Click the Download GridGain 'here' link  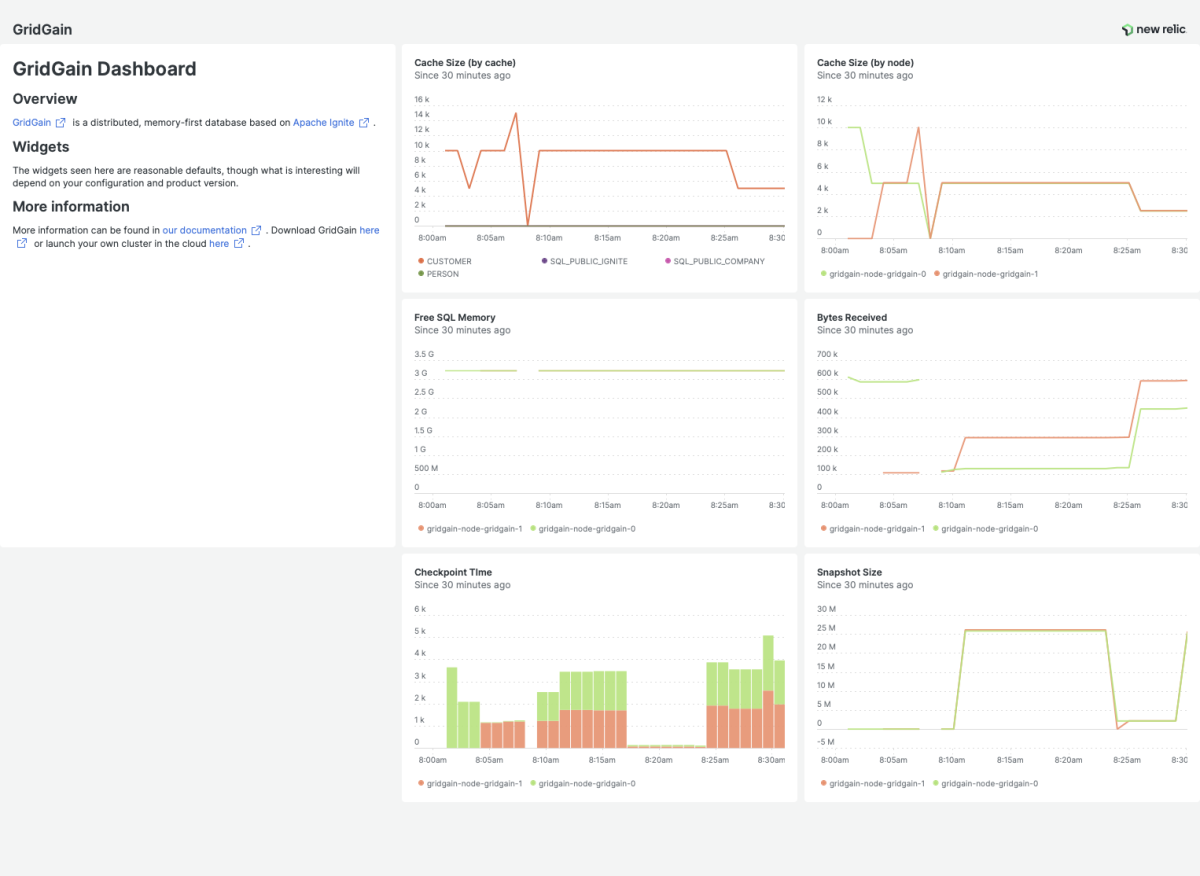click(369, 230)
